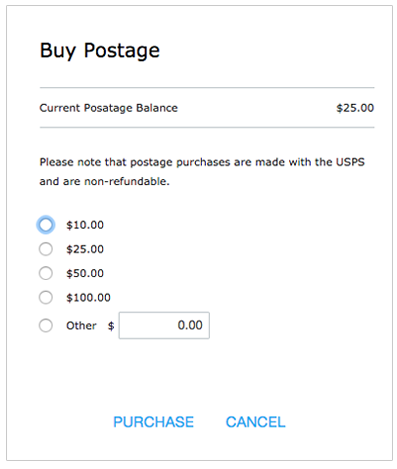
Task: Click the 'non-refundable' text in notice
Action: (x=127, y=181)
